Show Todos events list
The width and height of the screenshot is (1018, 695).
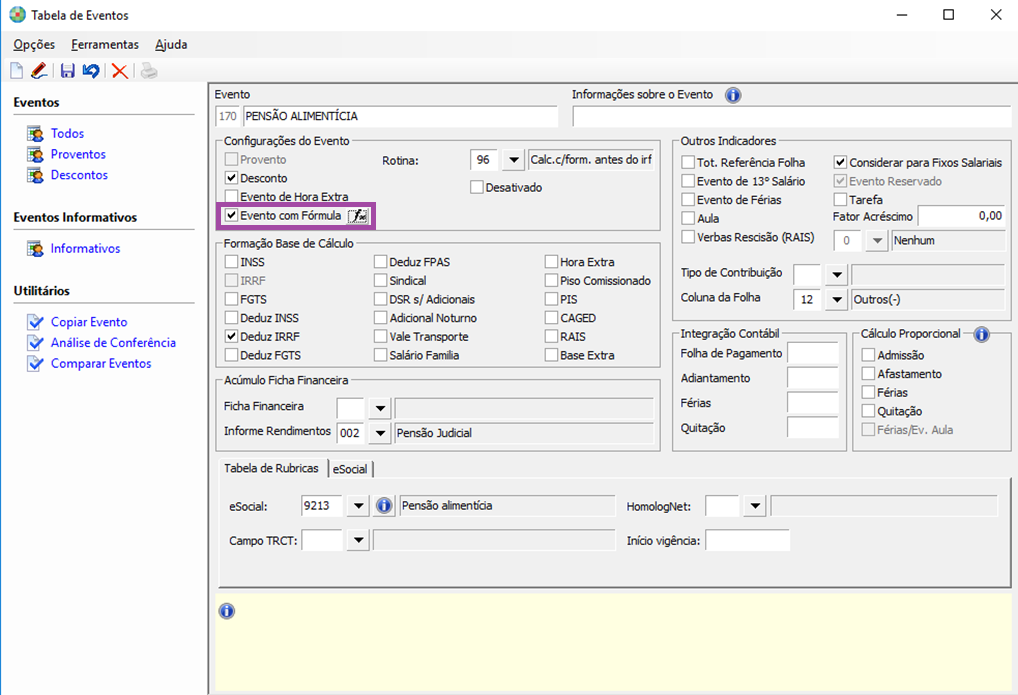coord(68,133)
